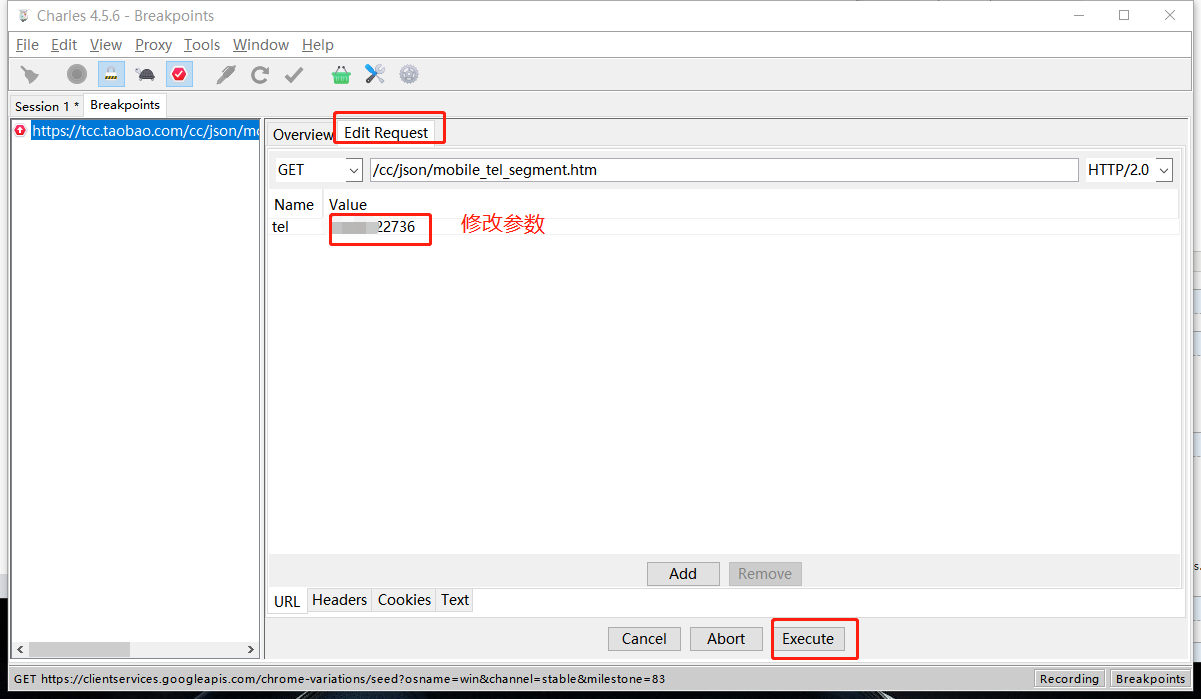Close the Charles window

point(1170,16)
